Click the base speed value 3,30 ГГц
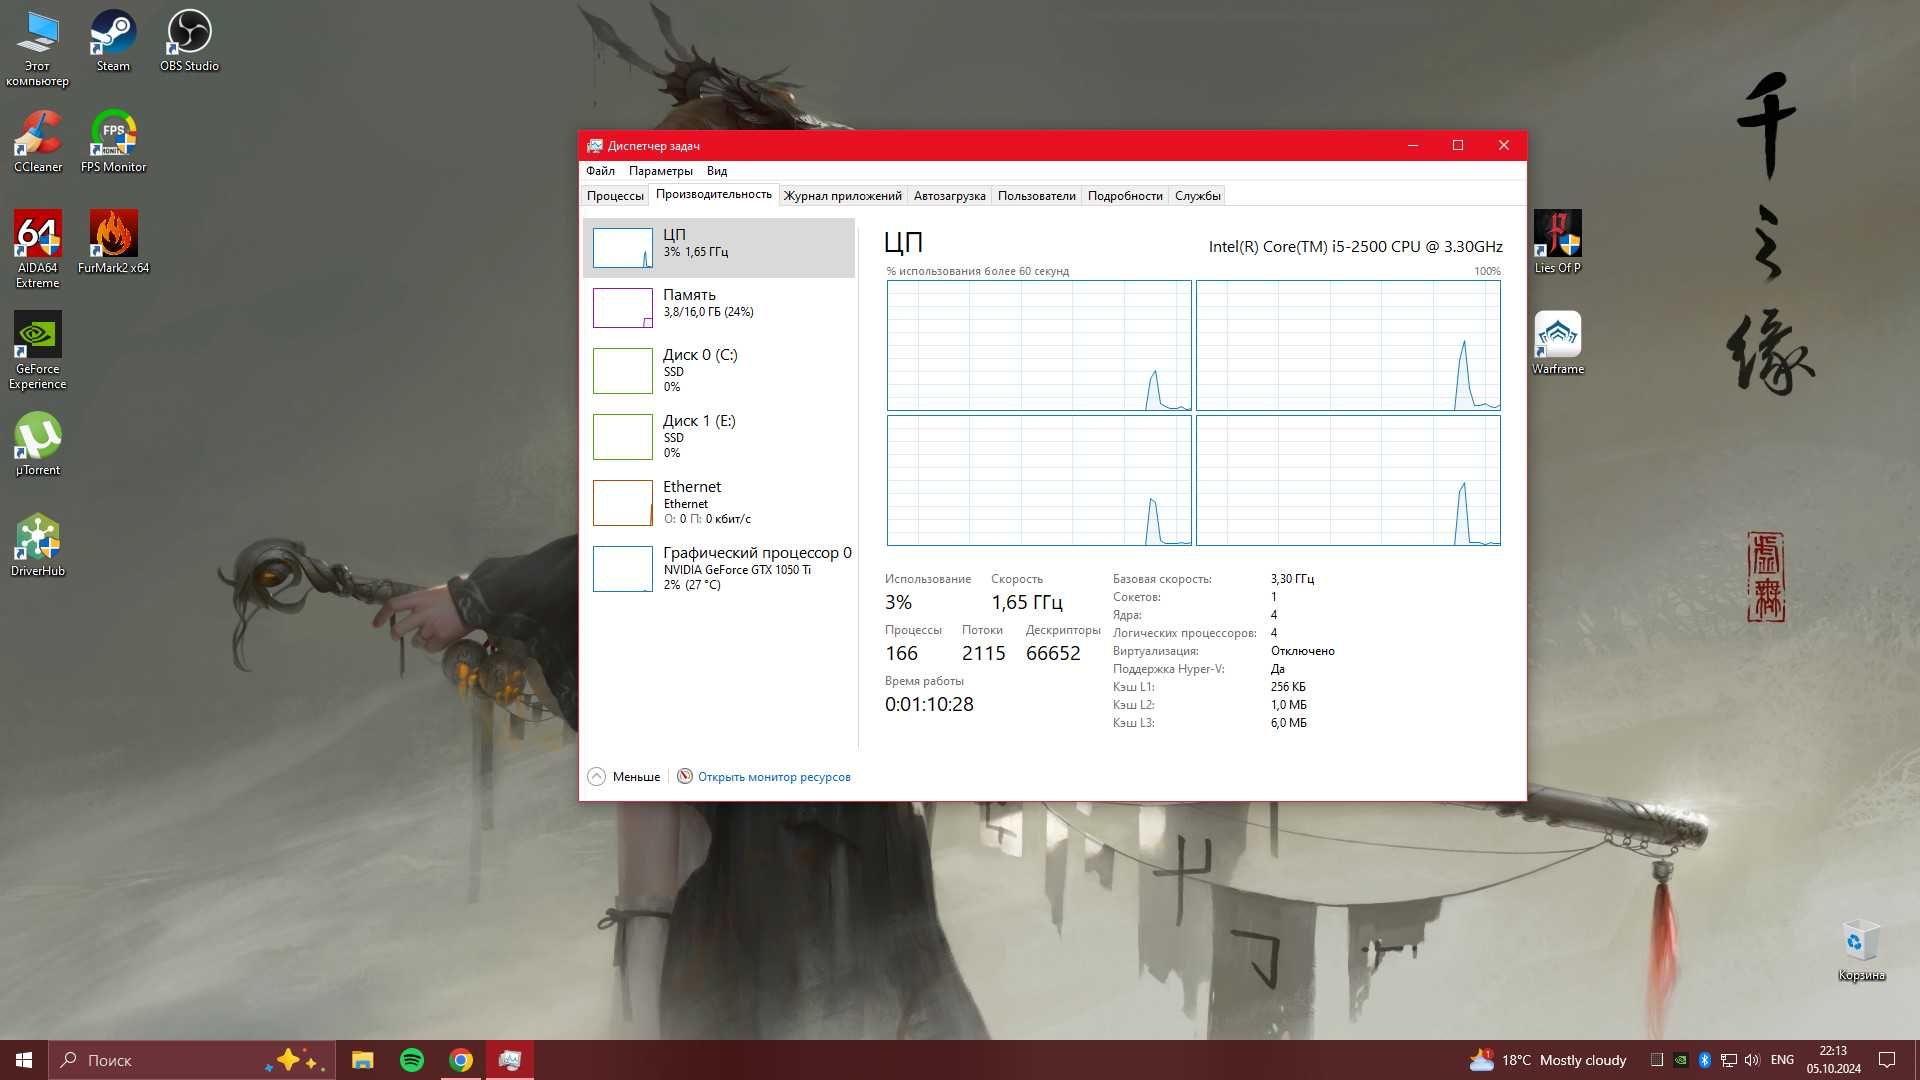This screenshot has height=1080, width=1920. (x=1292, y=579)
